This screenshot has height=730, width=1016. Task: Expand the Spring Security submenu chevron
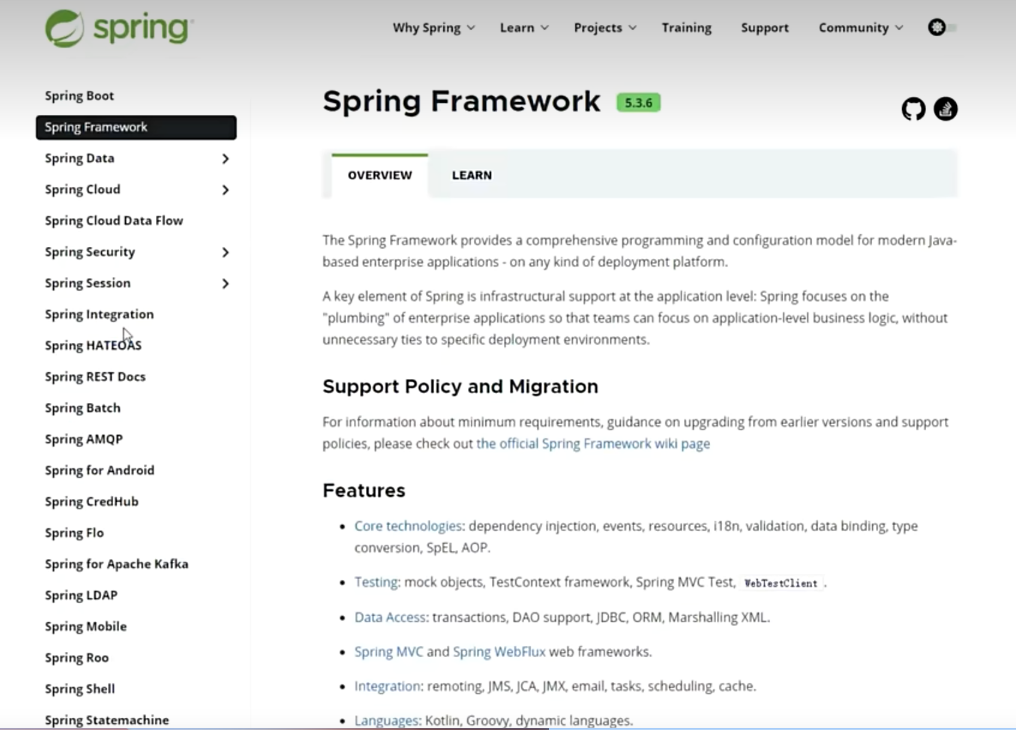(225, 252)
